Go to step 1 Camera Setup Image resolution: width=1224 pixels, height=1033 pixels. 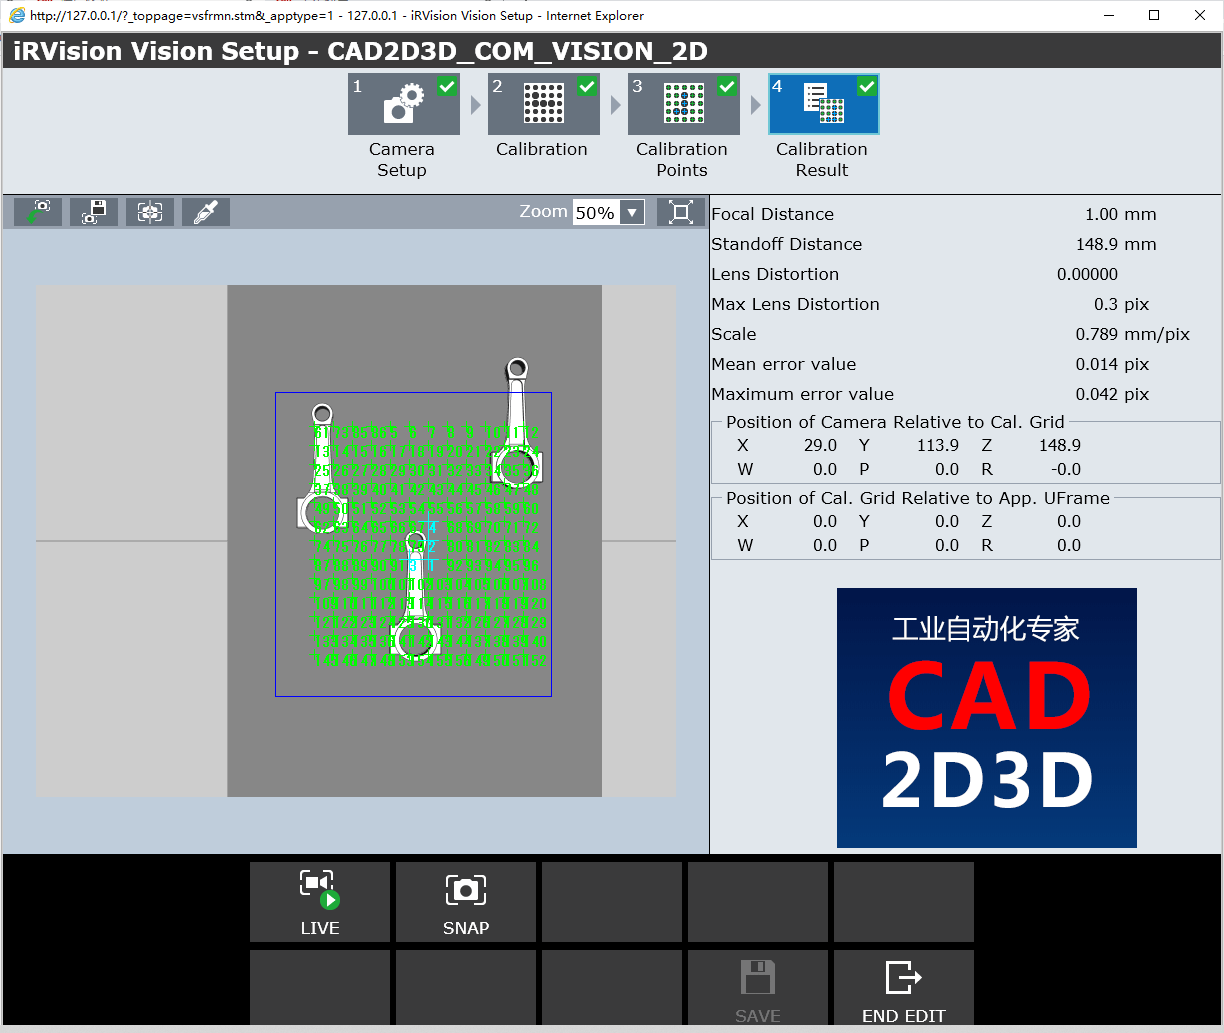[404, 104]
